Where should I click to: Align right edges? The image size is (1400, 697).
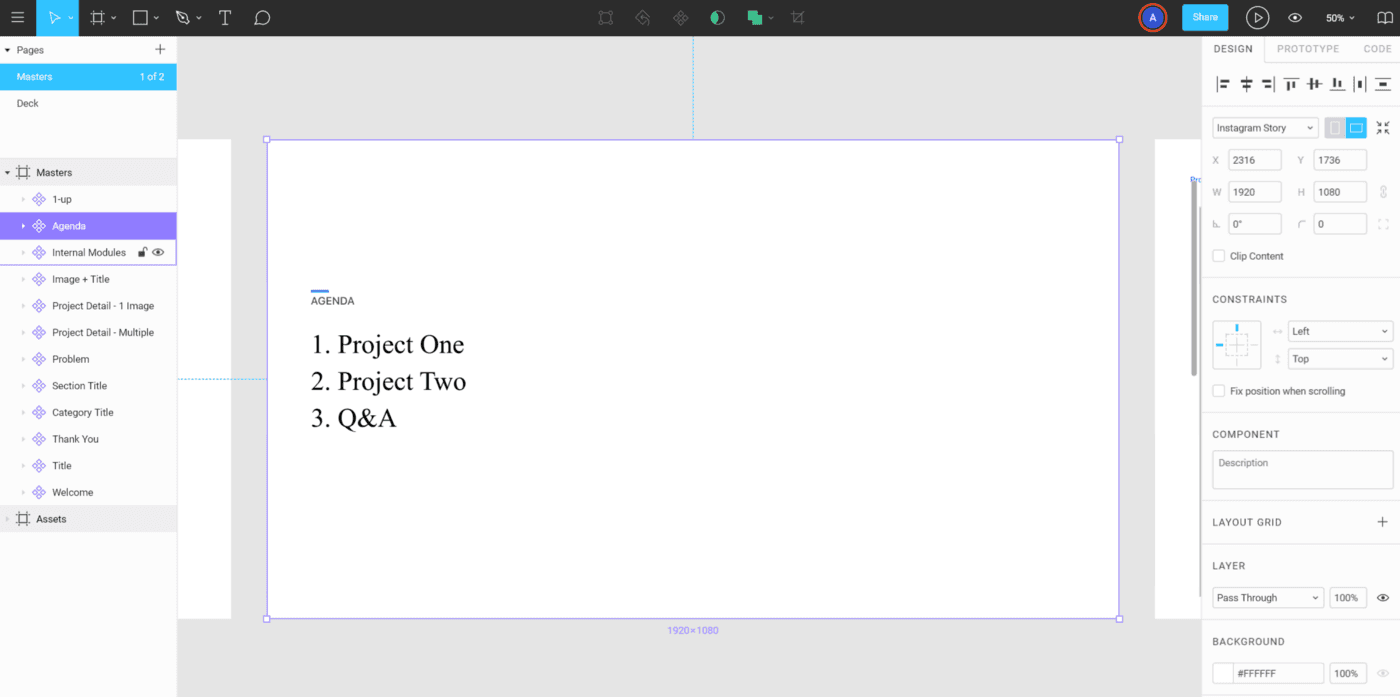click(1268, 85)
